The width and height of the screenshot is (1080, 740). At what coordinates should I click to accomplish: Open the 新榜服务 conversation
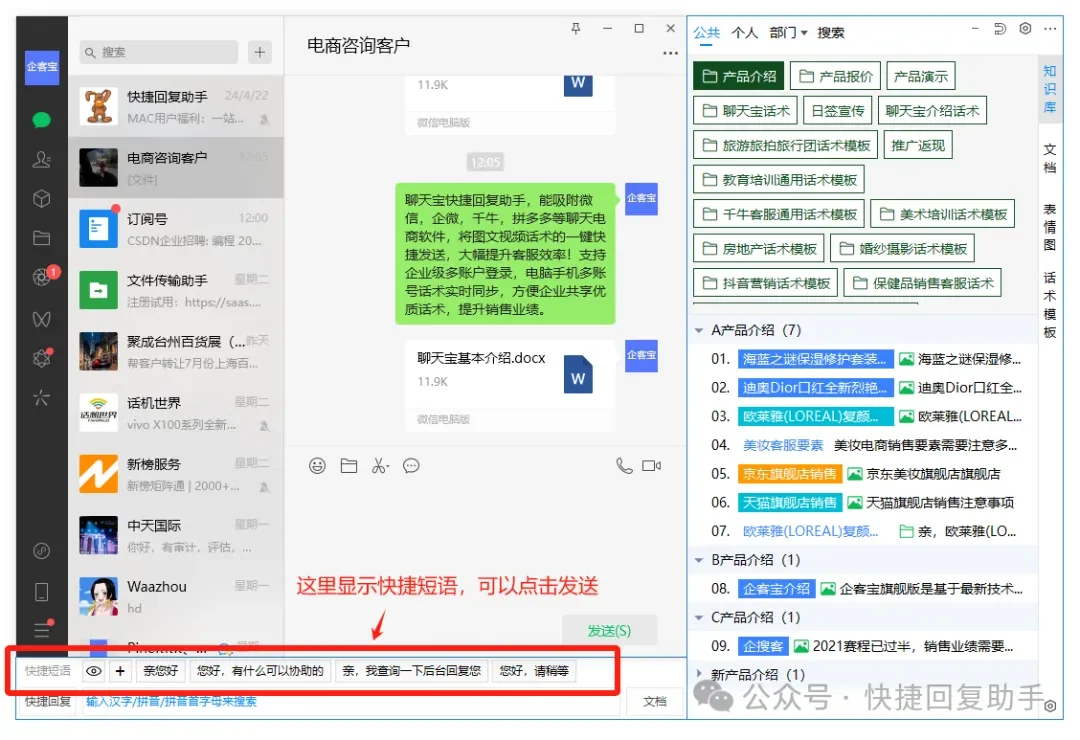click(176, 475)
